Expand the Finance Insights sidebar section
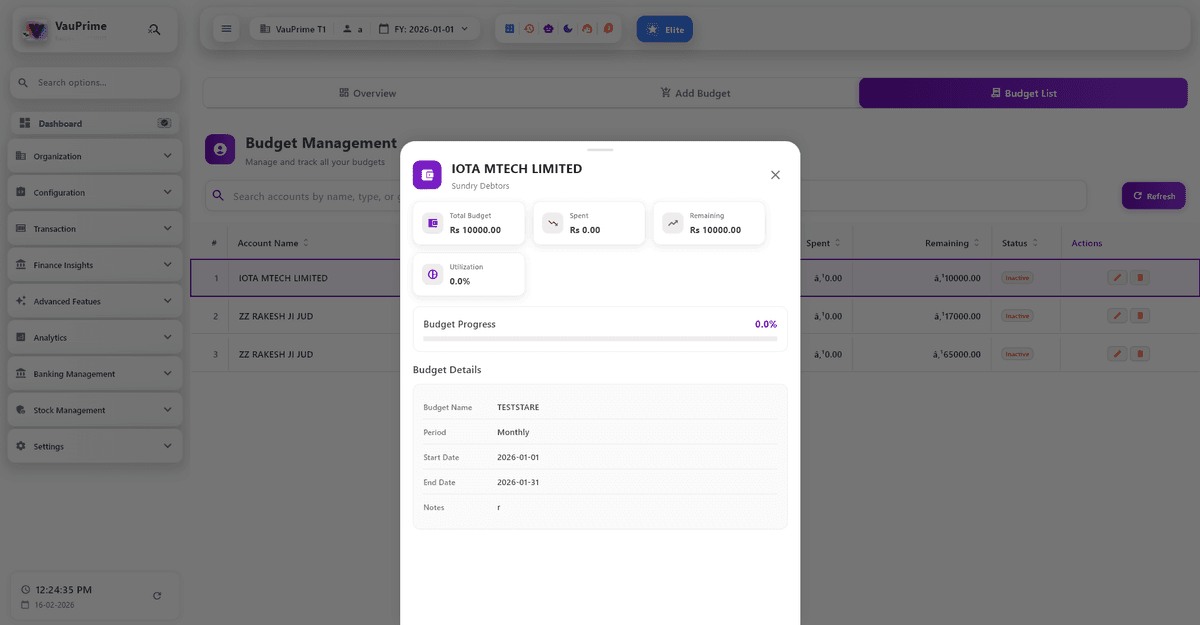Image resolution: width=1200 pixels, height=625 pixels. pos(95,265)
